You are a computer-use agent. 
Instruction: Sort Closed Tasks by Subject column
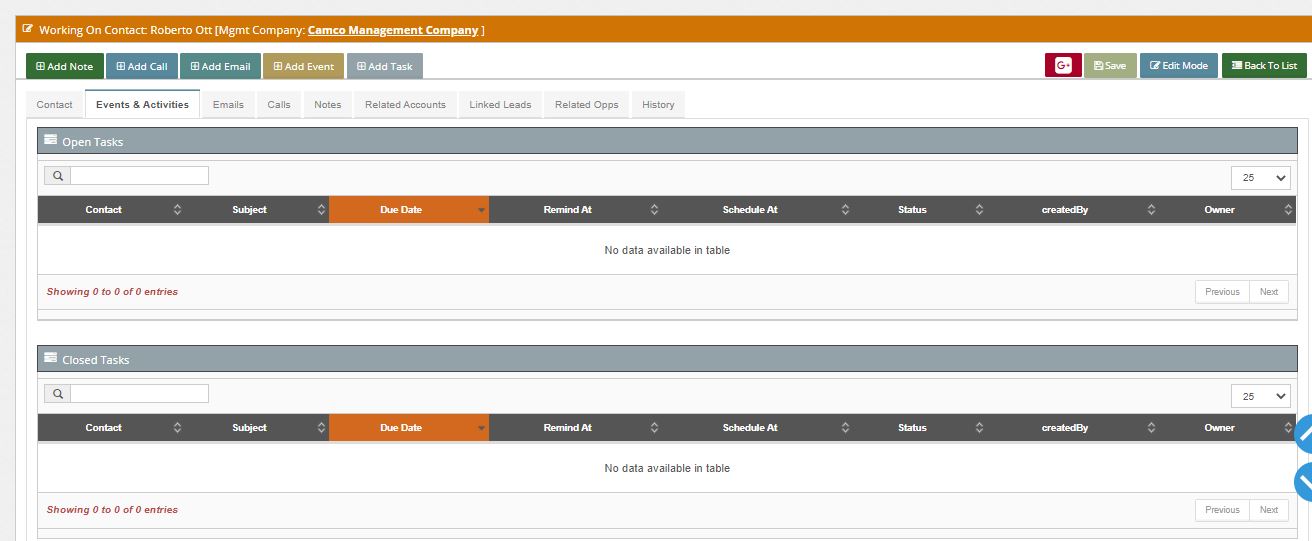tap(259, 428)
